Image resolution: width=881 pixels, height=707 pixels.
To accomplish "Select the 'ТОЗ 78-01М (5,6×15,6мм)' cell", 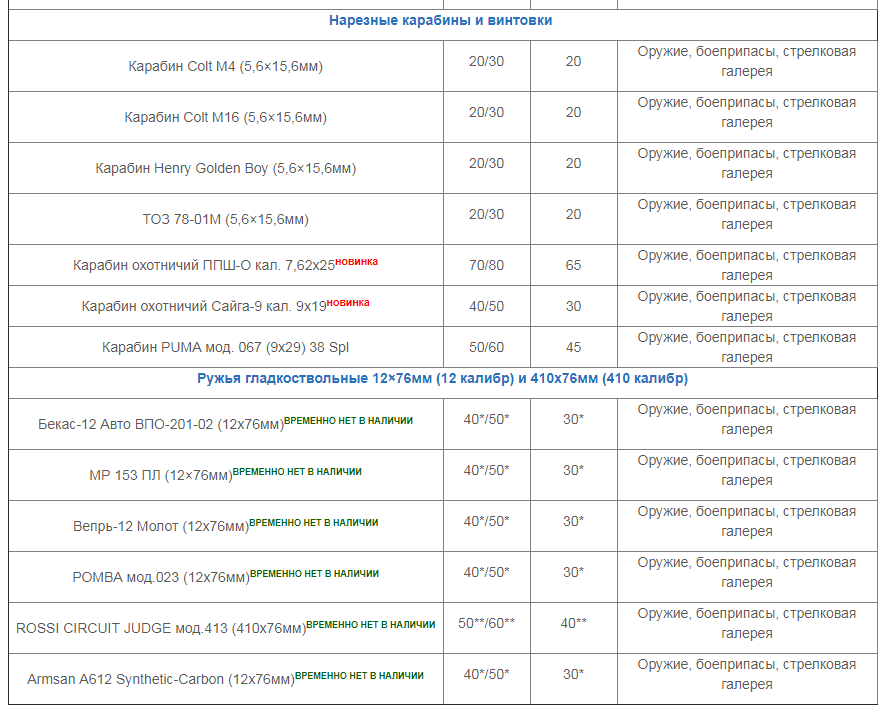I will [x=225, y=219].
